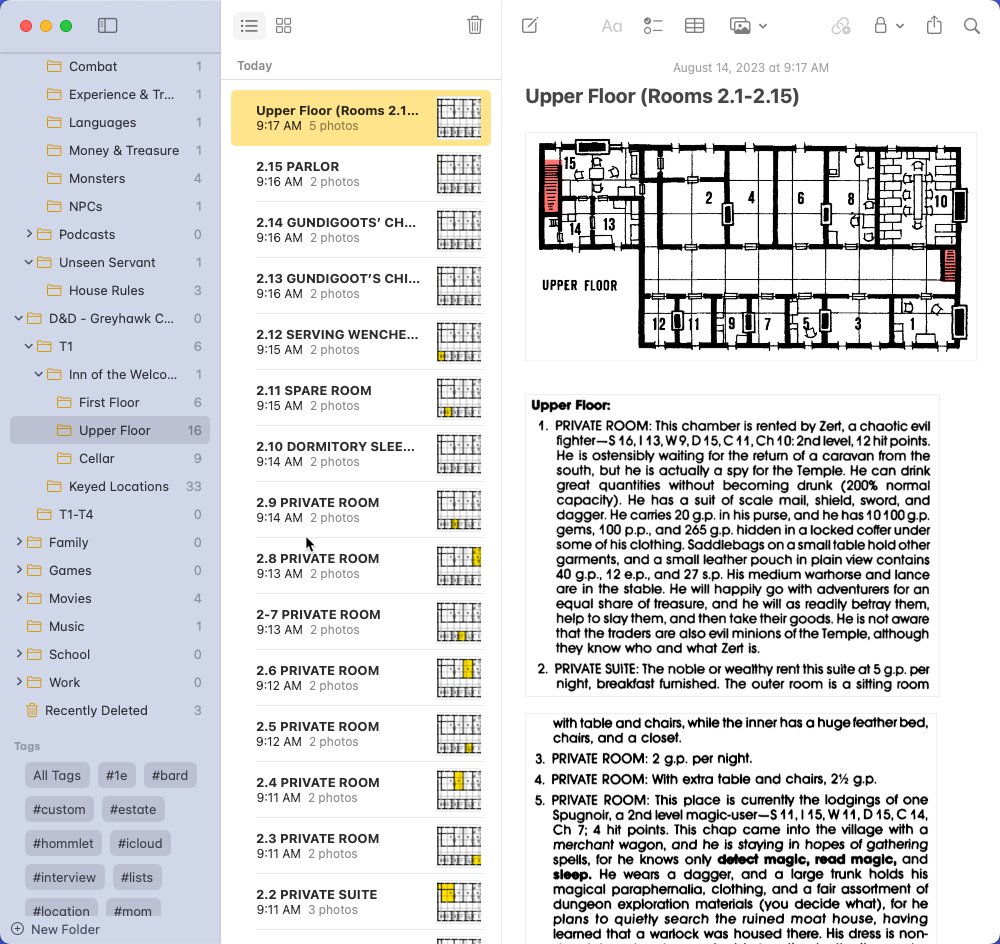Select the #interview tag
Screen dimensions: 1000x944
point(64,877)
